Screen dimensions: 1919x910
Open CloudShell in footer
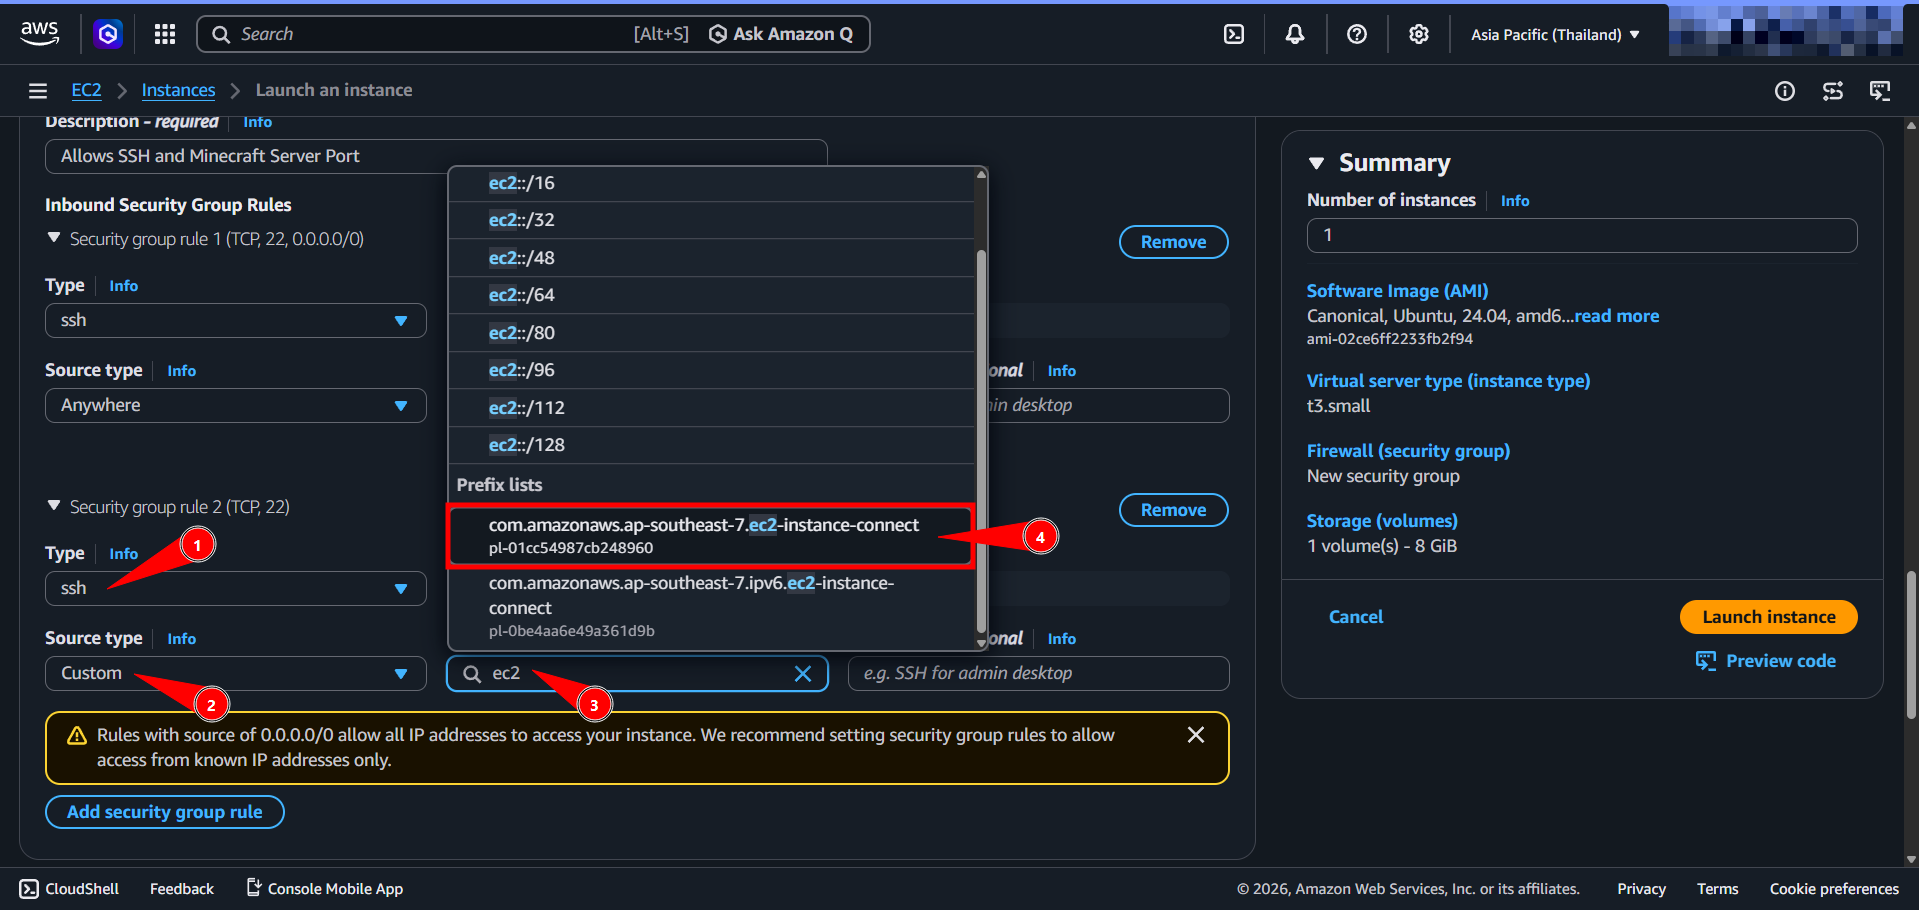pyautogui.click(x=69, y=889)
